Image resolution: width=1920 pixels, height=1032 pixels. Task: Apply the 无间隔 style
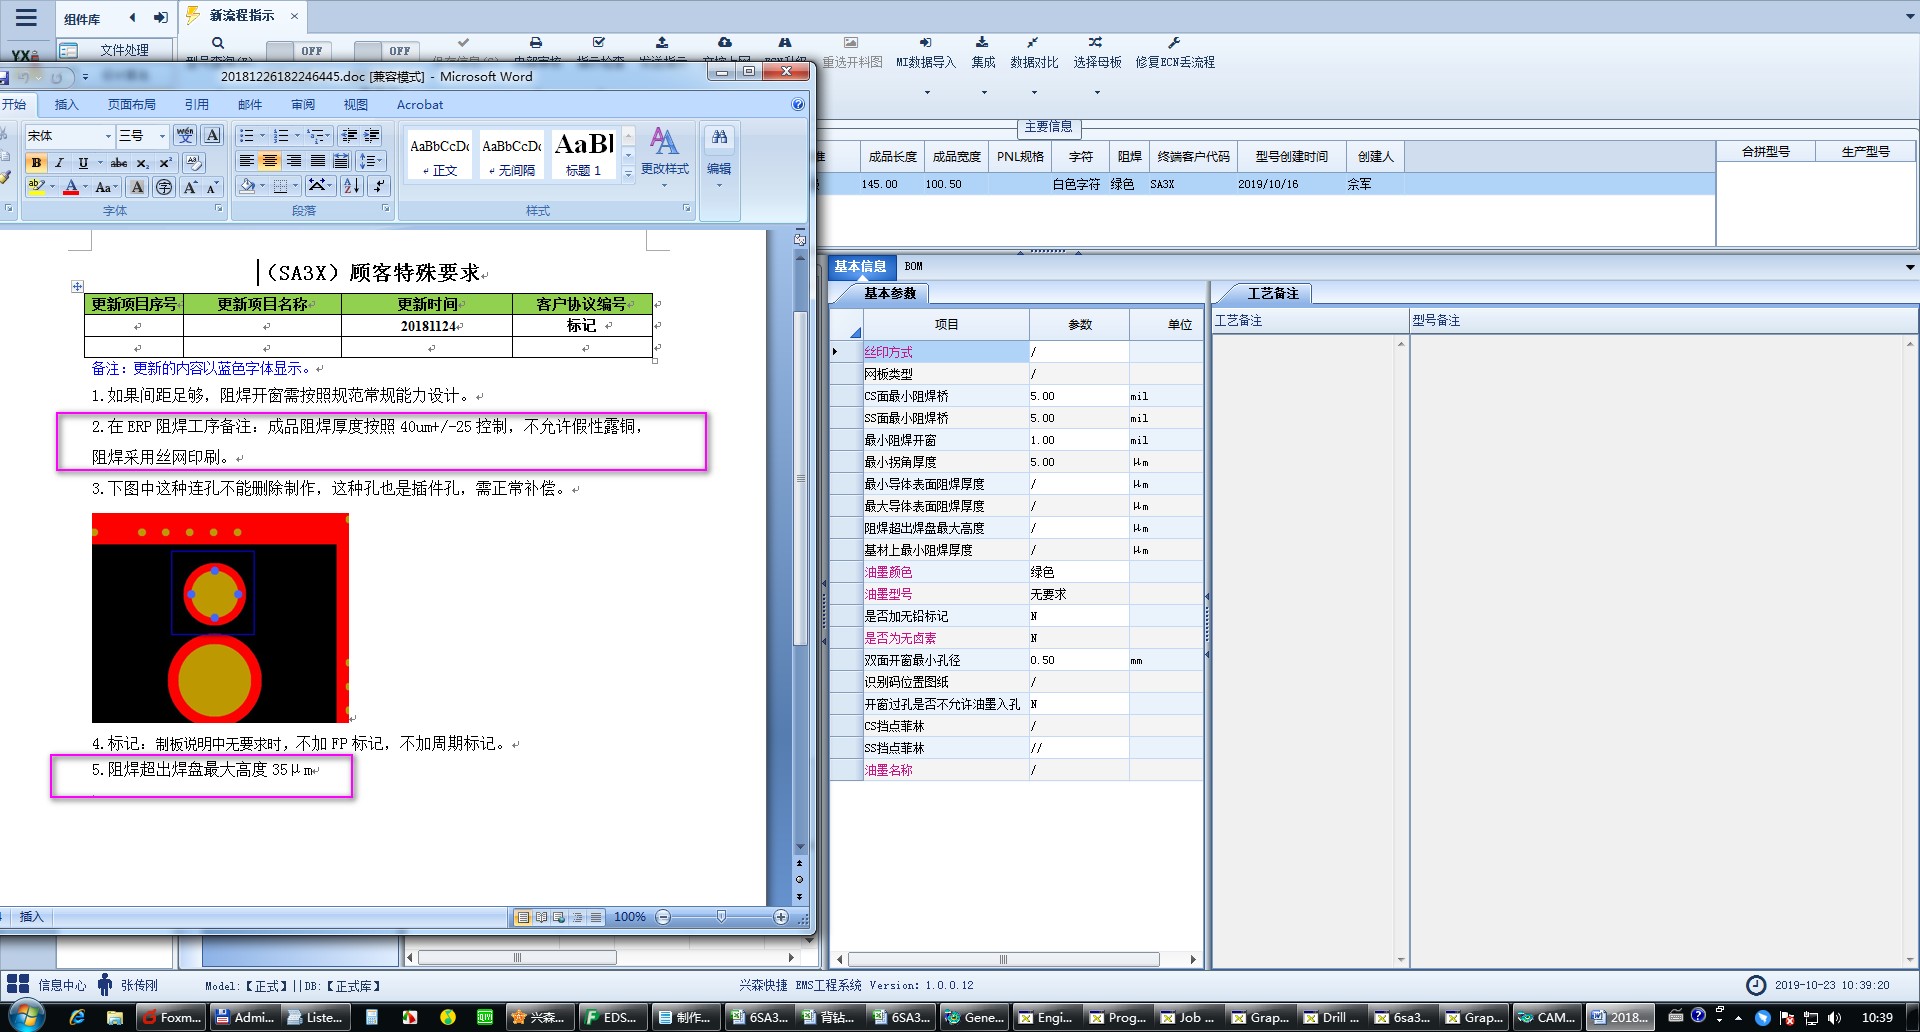(511, 155)
